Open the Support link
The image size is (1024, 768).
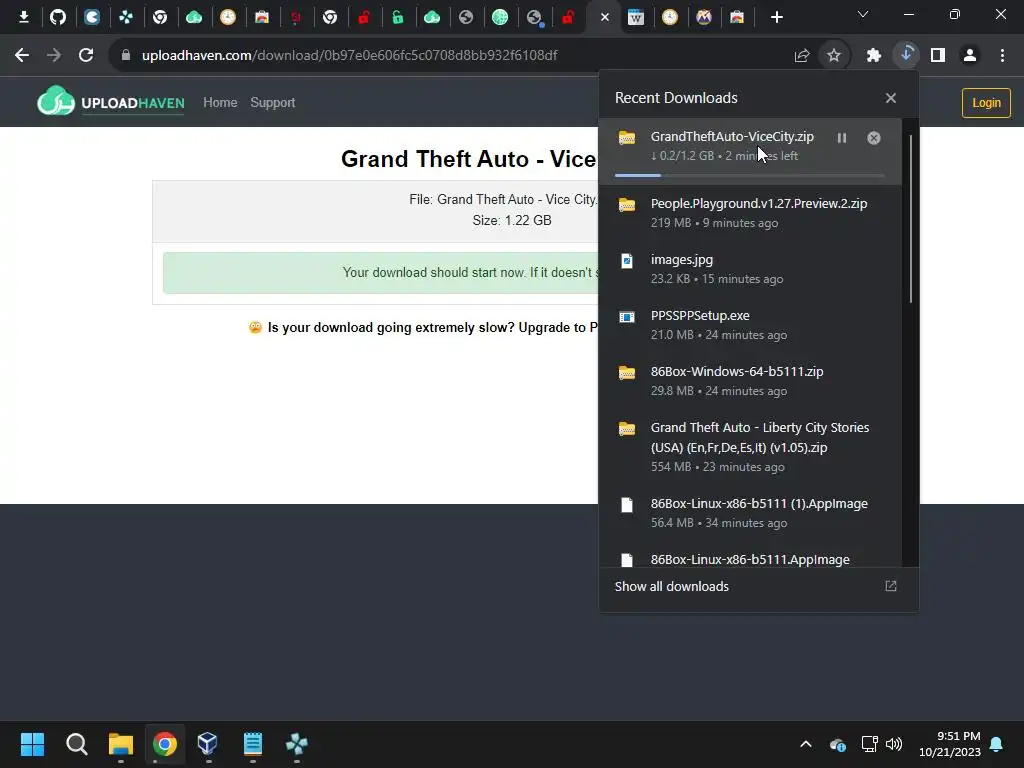click(x=272, y=103)
